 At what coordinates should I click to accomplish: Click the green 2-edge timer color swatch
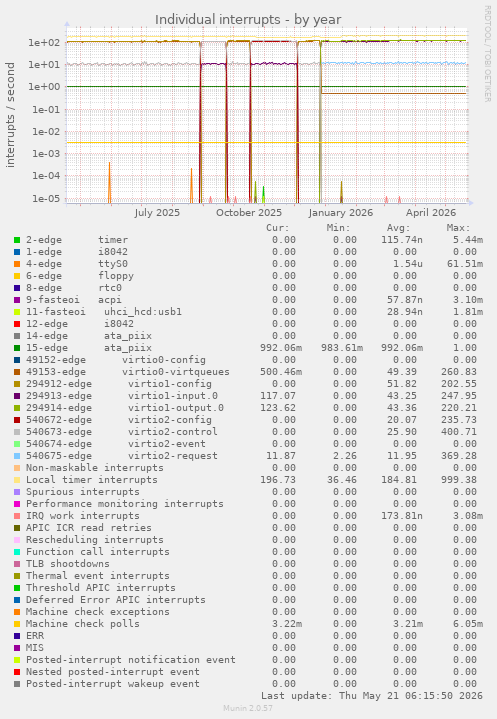coord(17,240)
